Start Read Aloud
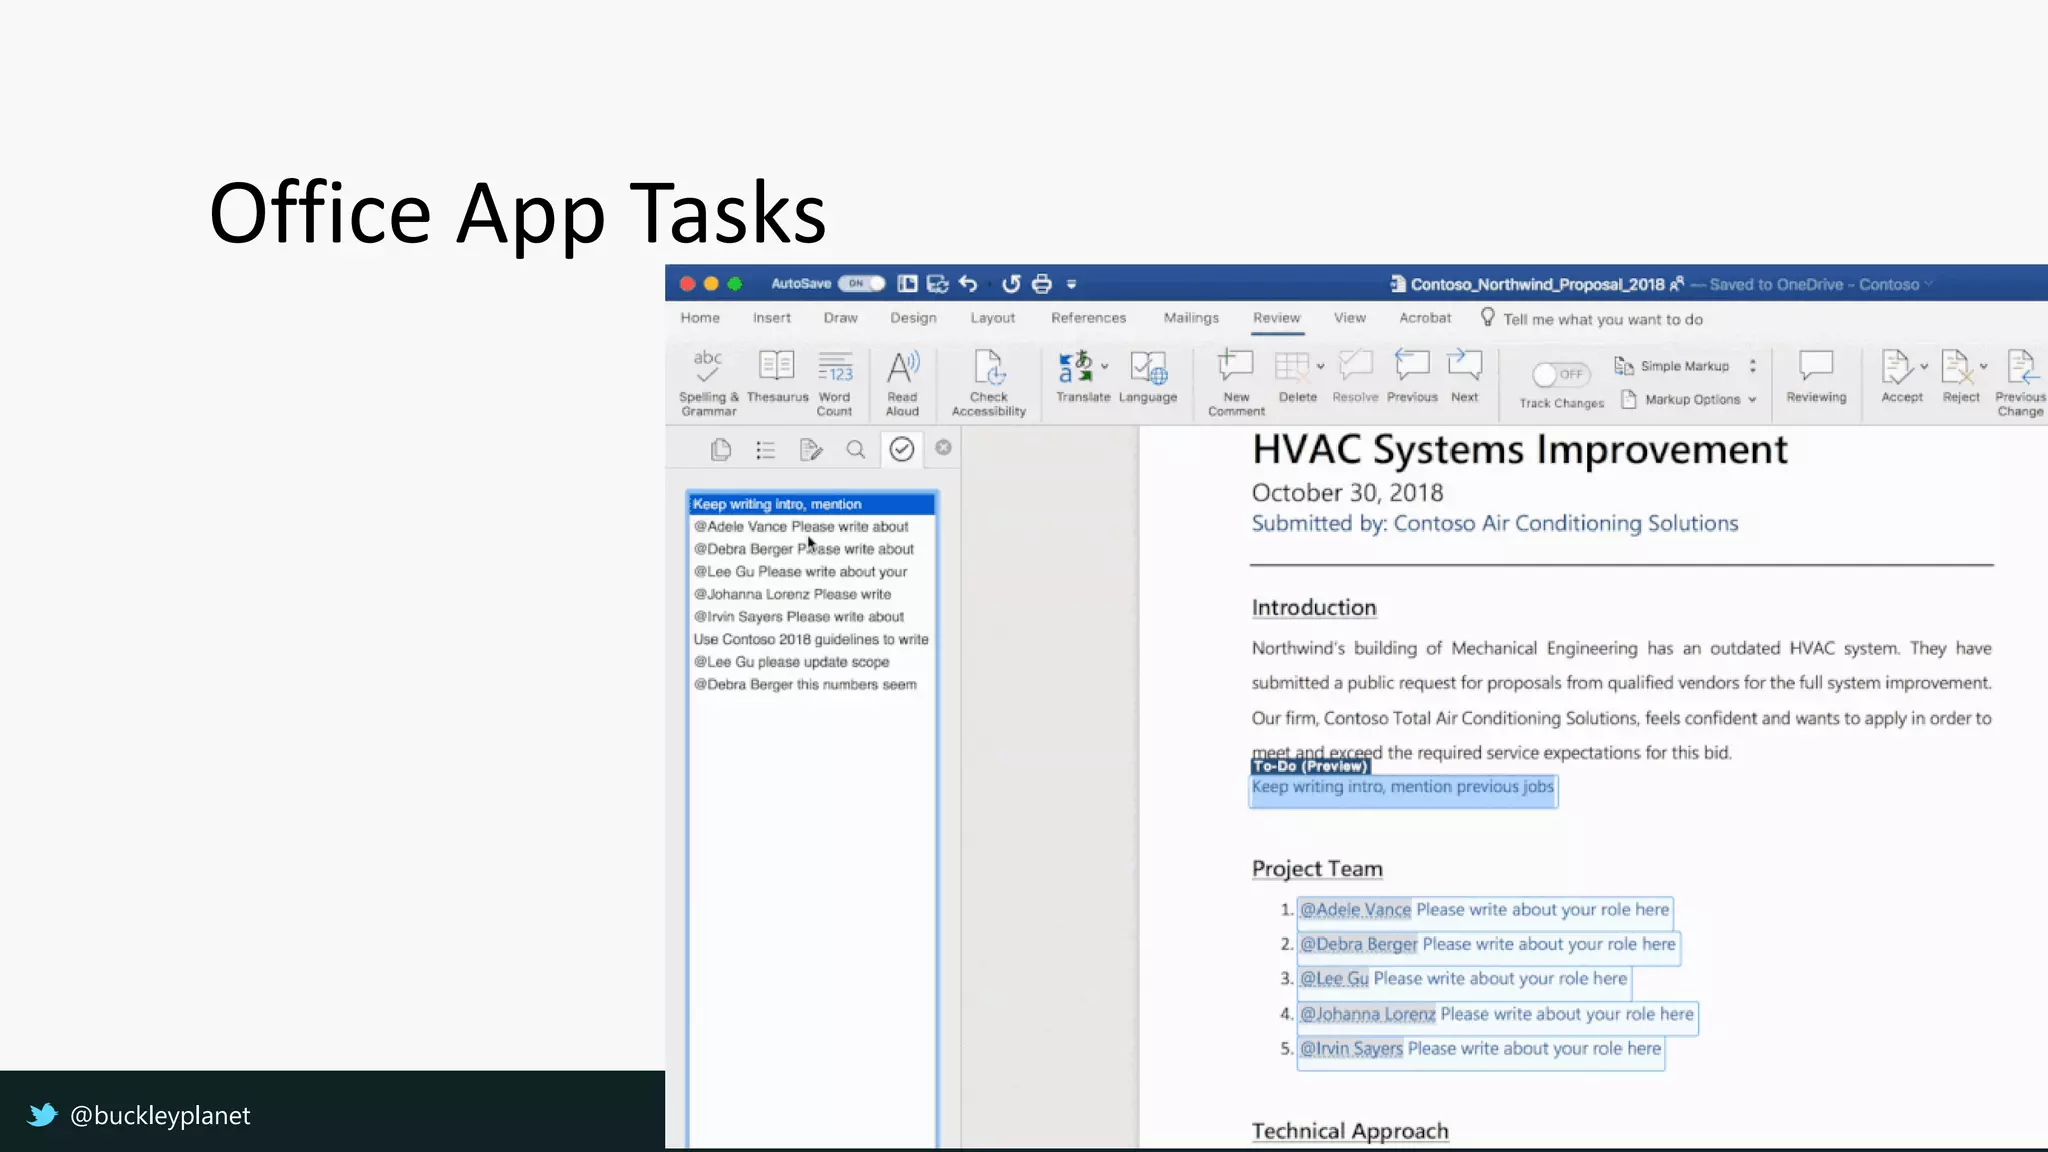 tap(902, 382)
